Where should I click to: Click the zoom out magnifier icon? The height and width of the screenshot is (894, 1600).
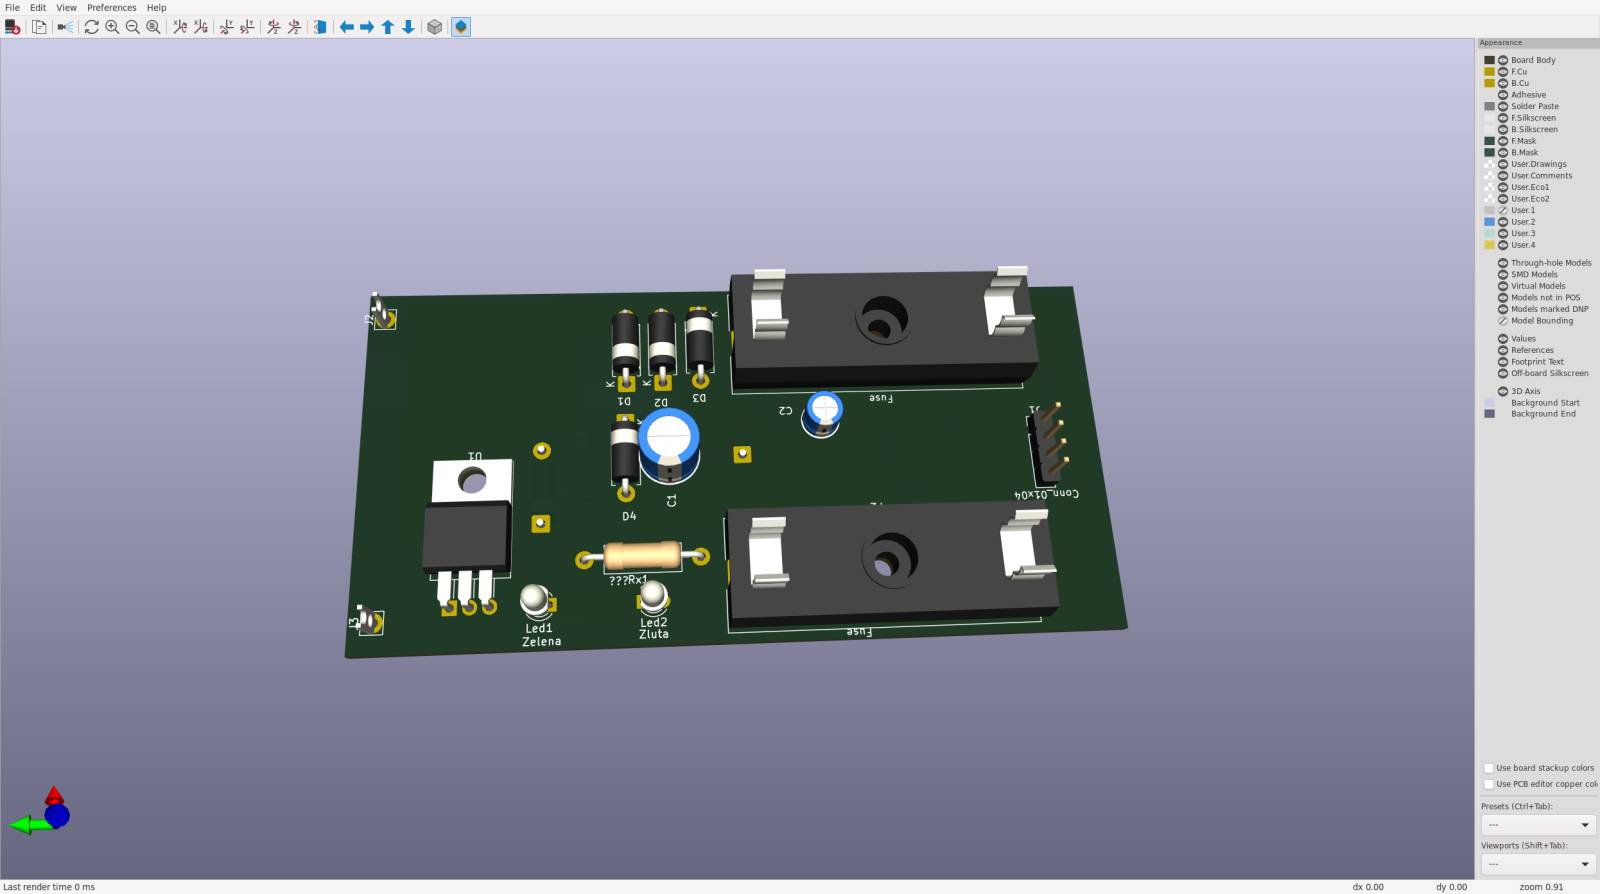click(x=133, y=27)
